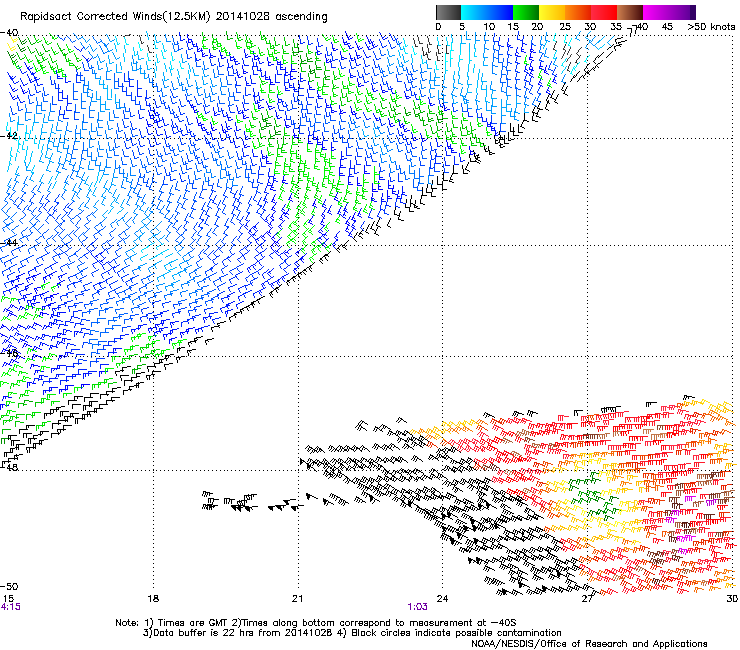740x650 pixels.
Task: Click the gray 0-5 knots color swatch
Action: [448, 12]
